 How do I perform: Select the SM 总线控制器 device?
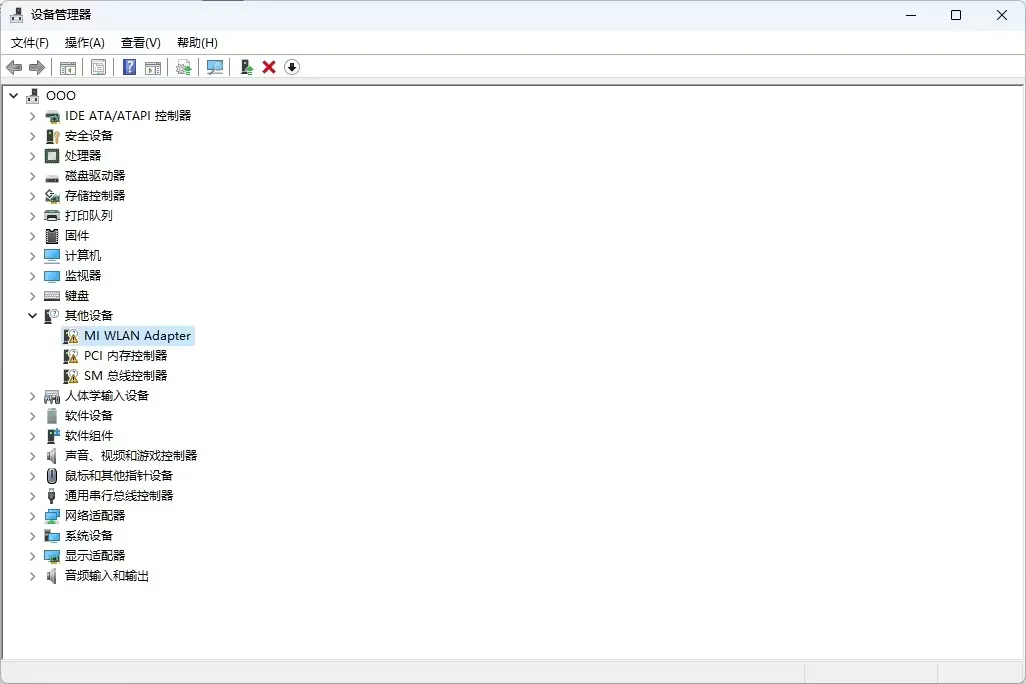pos(125,376)
